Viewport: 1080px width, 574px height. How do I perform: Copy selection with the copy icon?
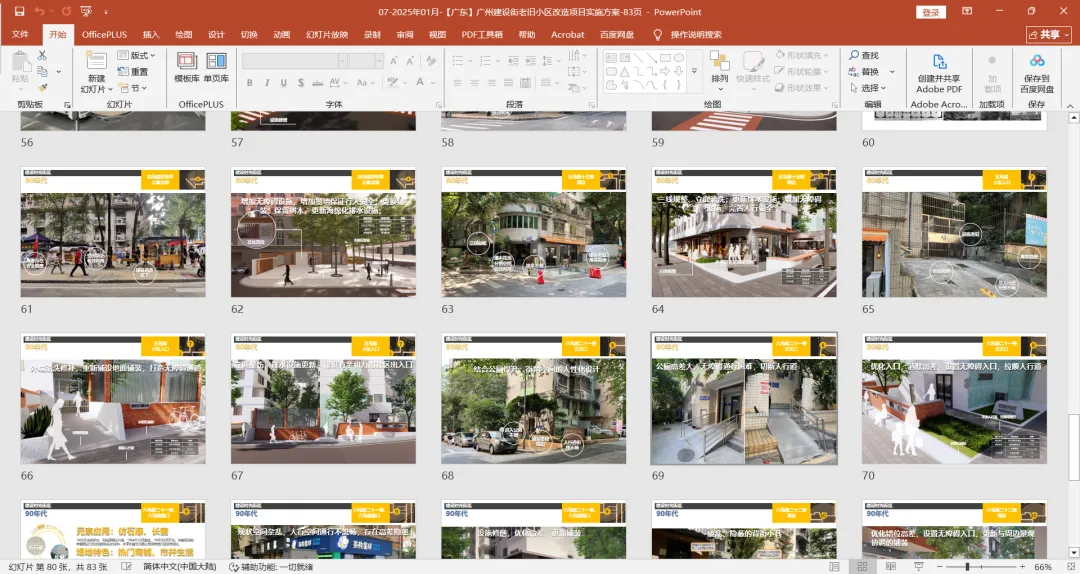click(42, 71)
